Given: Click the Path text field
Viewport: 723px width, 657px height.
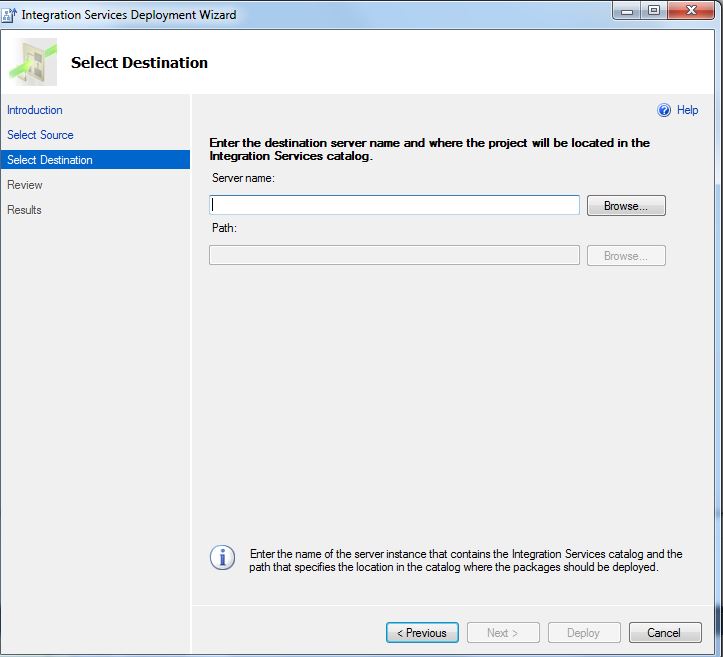Looking at the screenshot, I should coord(394,255).
